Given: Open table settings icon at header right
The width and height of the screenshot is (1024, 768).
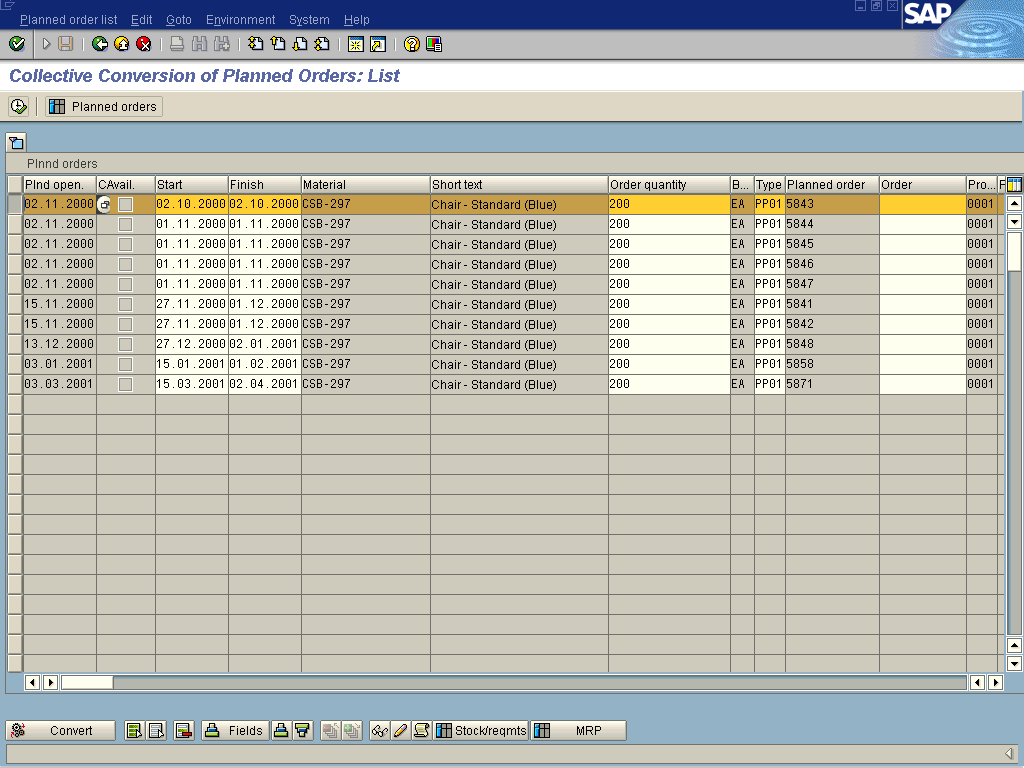Looking at the screenshot, I should coord(1014,185).
